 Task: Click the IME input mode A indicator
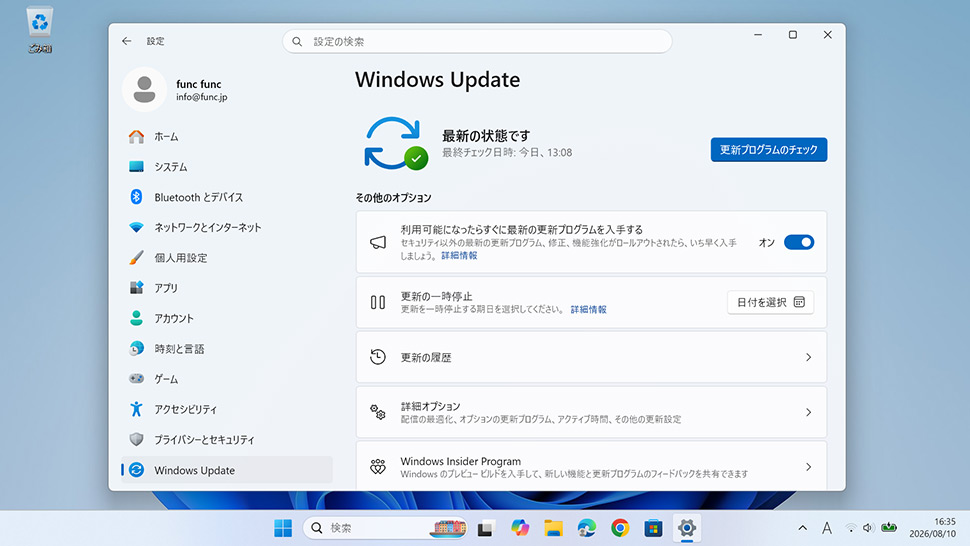click(827, 528)
